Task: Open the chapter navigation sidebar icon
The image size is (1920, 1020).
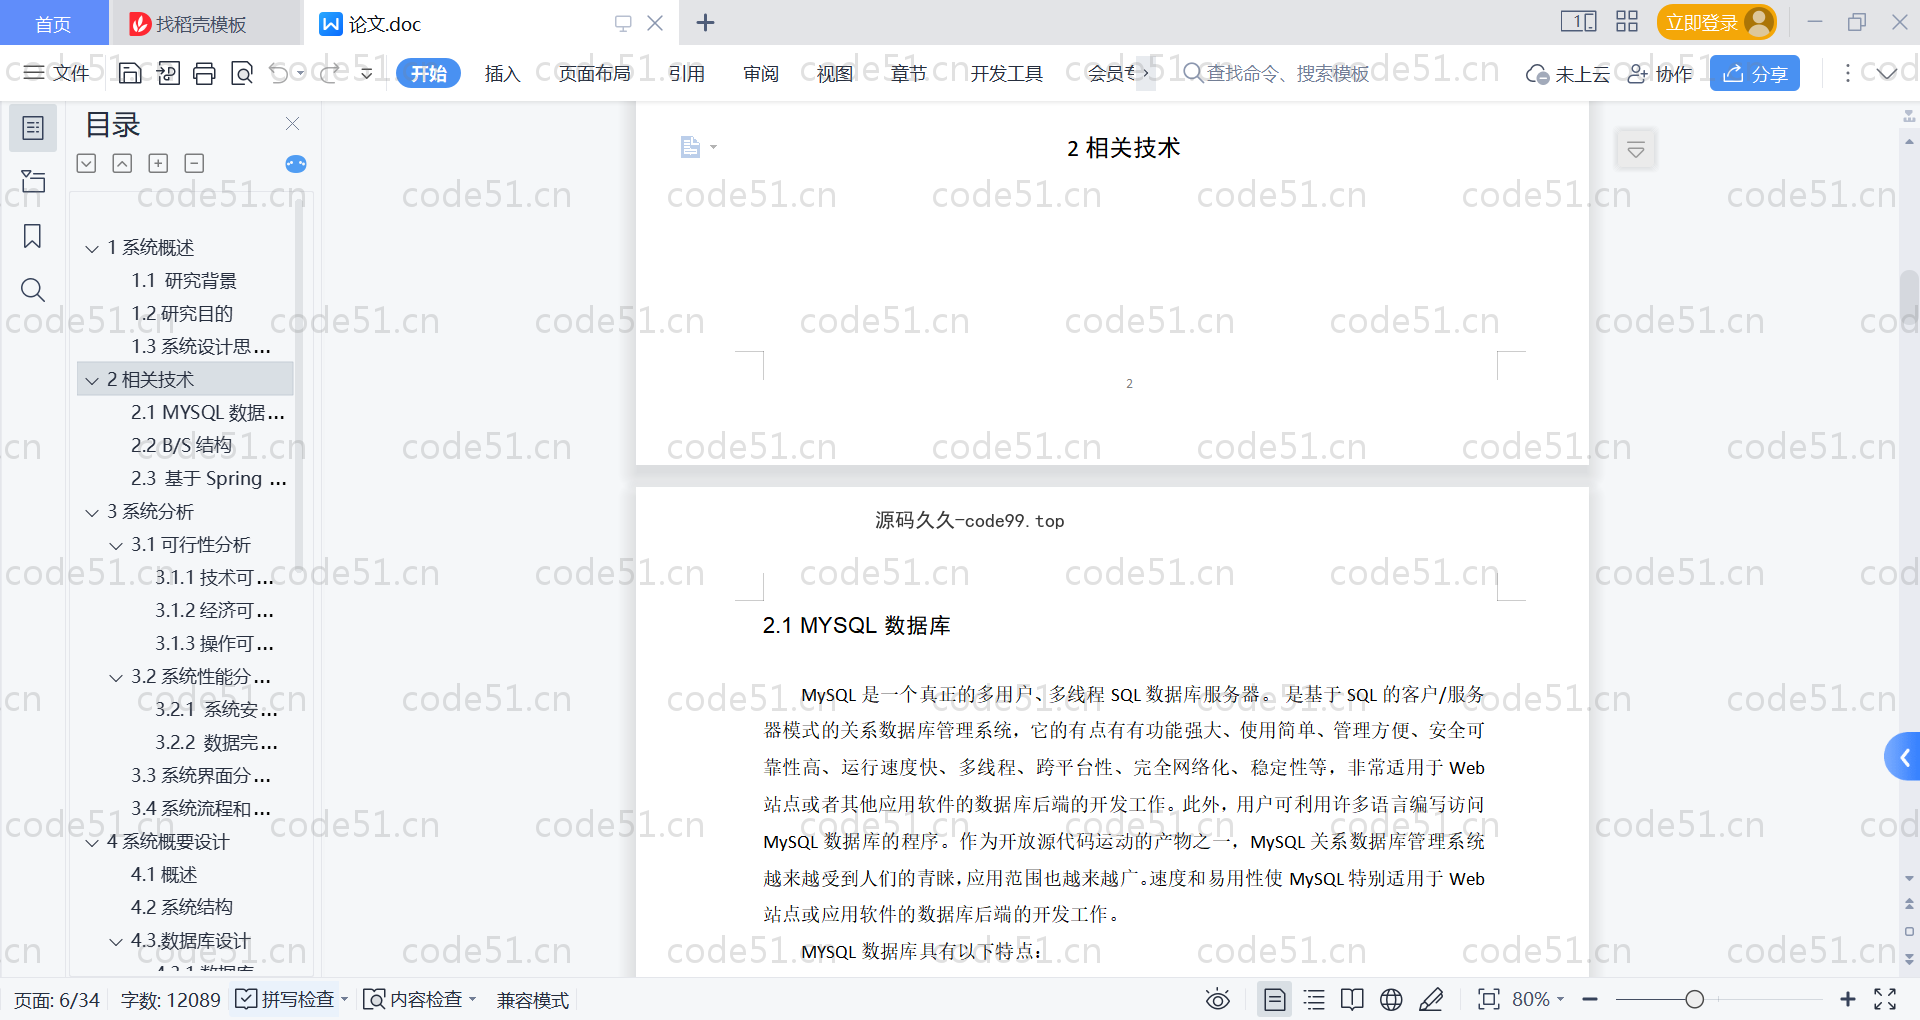Action: tap(33, 181)
